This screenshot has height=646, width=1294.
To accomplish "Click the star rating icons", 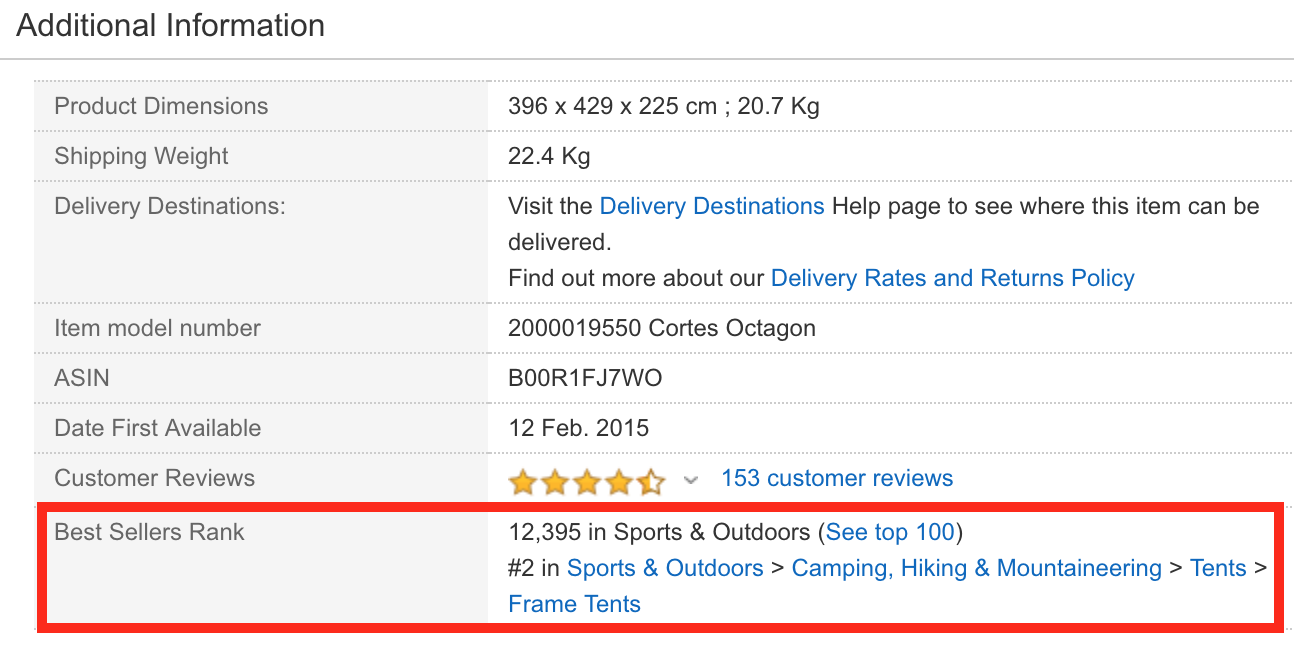I will click(586, 482).
